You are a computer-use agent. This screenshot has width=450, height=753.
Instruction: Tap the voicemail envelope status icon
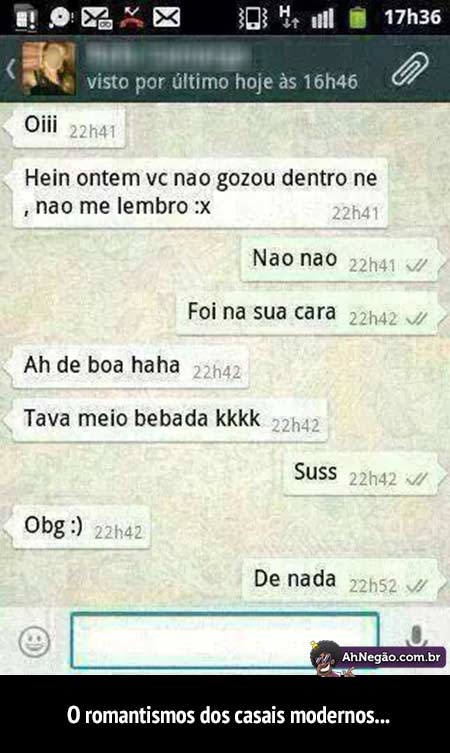pyautogui.click(x=96, y=18)
